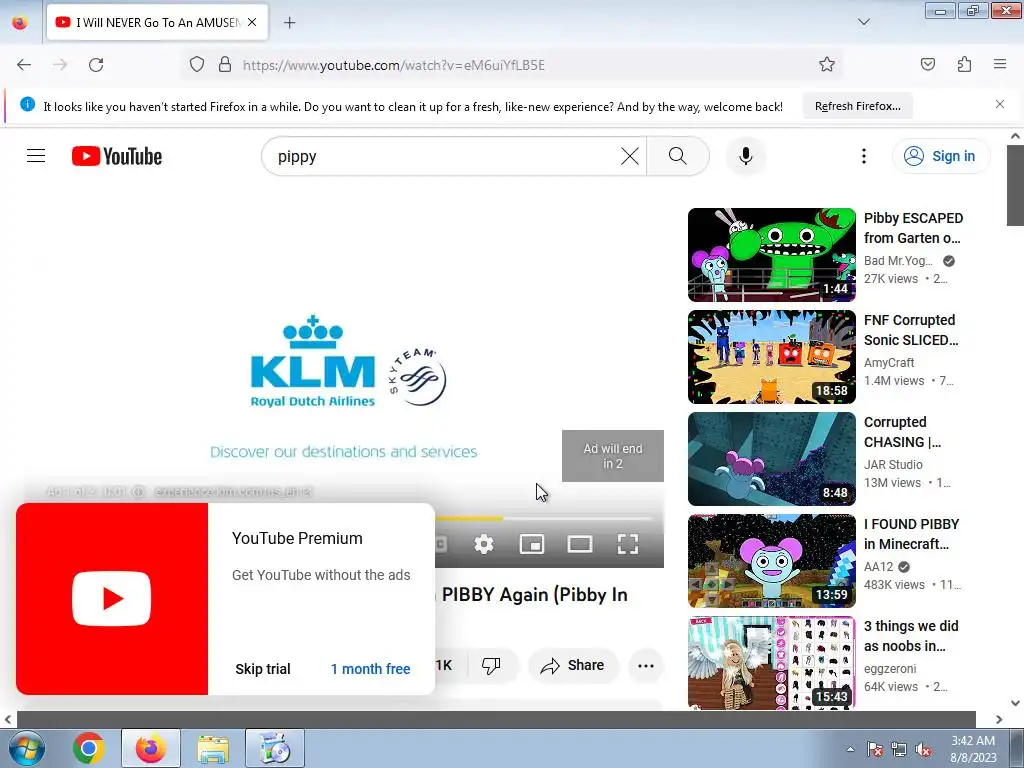Click 'Discover our destinations and services' ad text
This screenshot has width=1024, height=768.
(344, 451)
